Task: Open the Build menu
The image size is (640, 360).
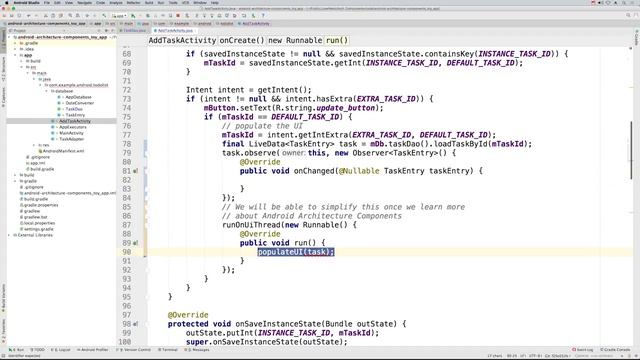Action: click(x=149, y=2)
